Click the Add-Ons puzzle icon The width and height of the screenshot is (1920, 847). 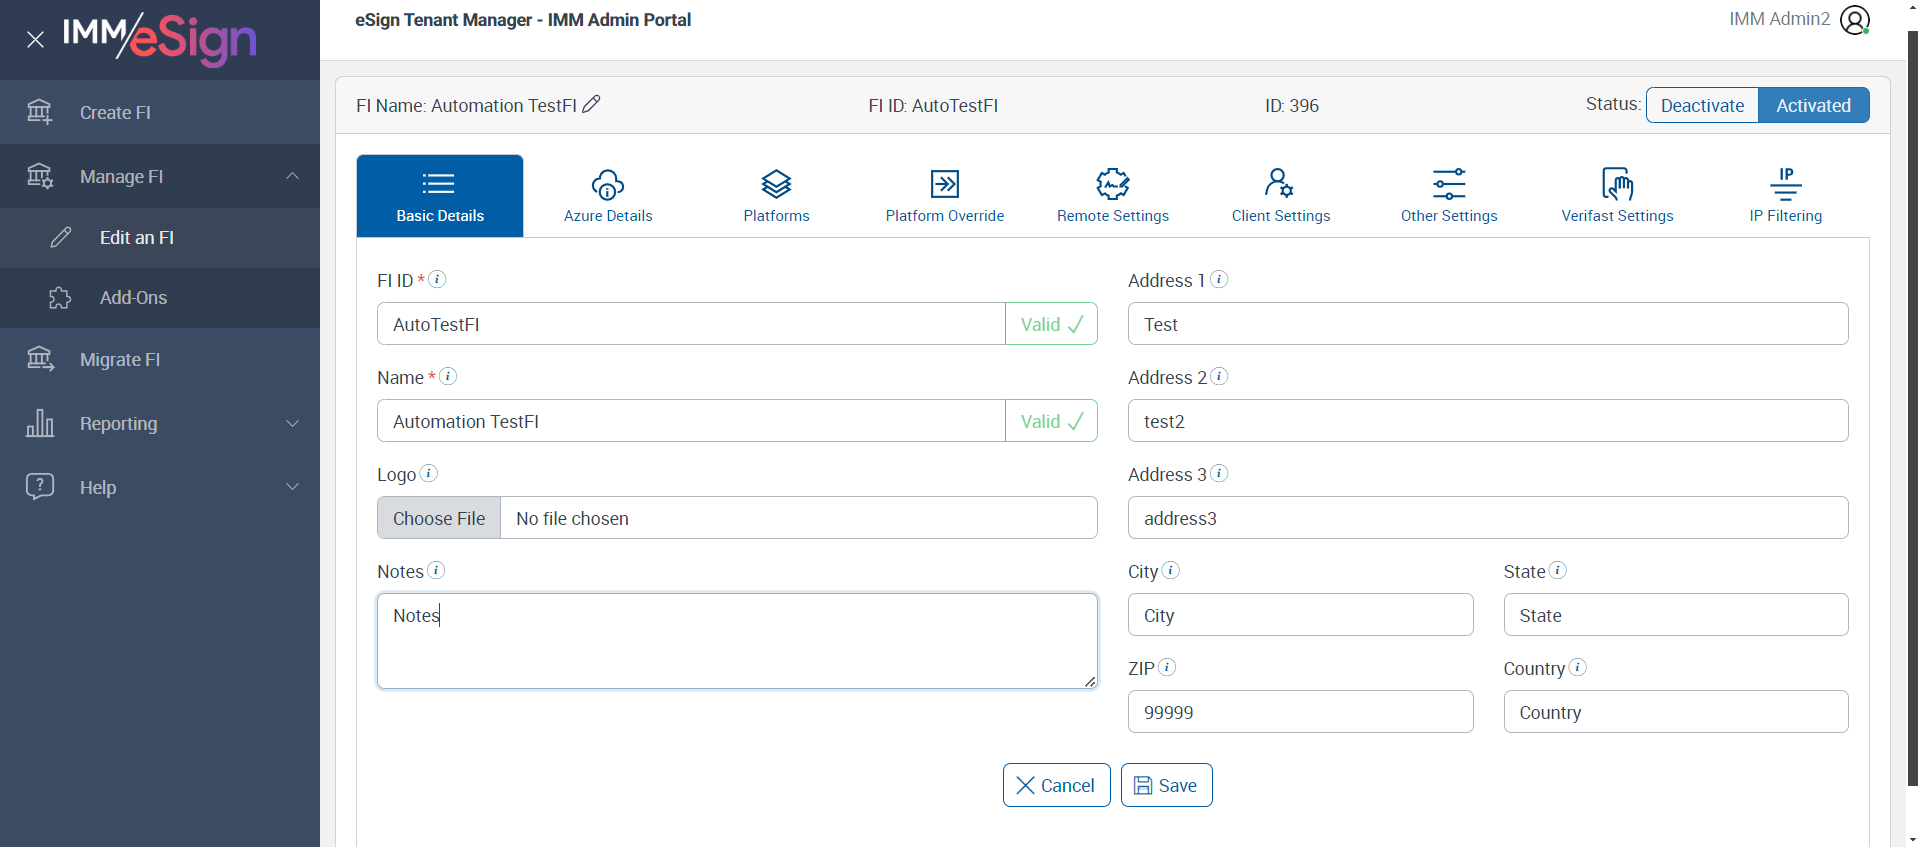(61, 297)
